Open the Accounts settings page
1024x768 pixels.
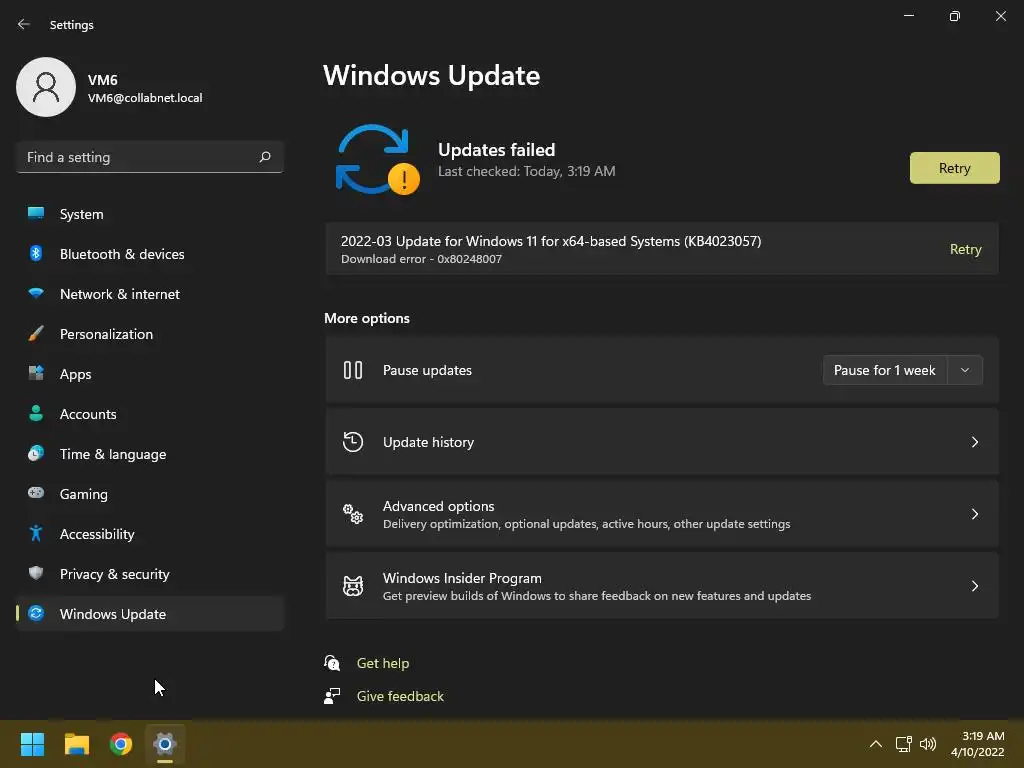(150, 413)
